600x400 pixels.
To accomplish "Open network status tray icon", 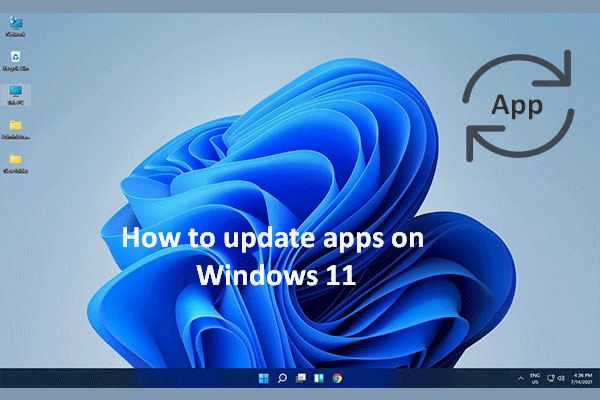I will 551,378.
